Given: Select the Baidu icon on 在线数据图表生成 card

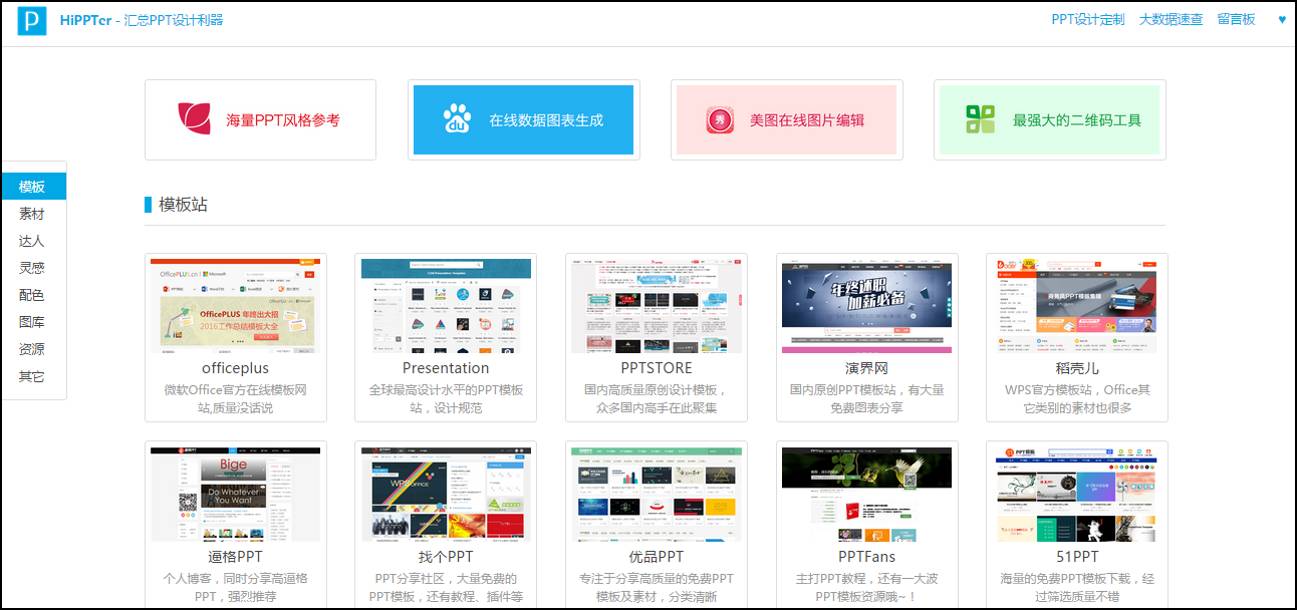Looking at the screenshot, I should point(456,117).
